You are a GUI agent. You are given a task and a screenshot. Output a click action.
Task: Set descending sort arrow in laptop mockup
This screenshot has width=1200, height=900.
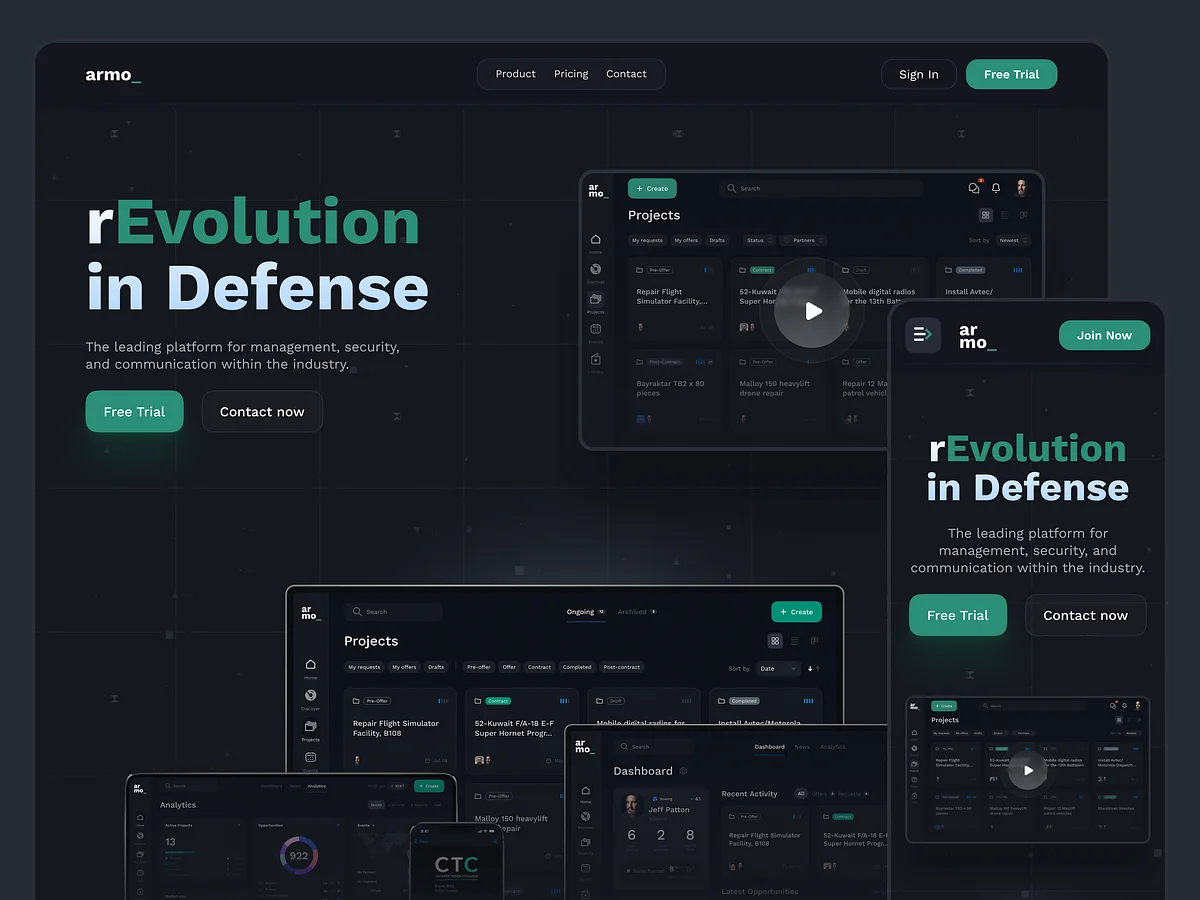(810, 668)
